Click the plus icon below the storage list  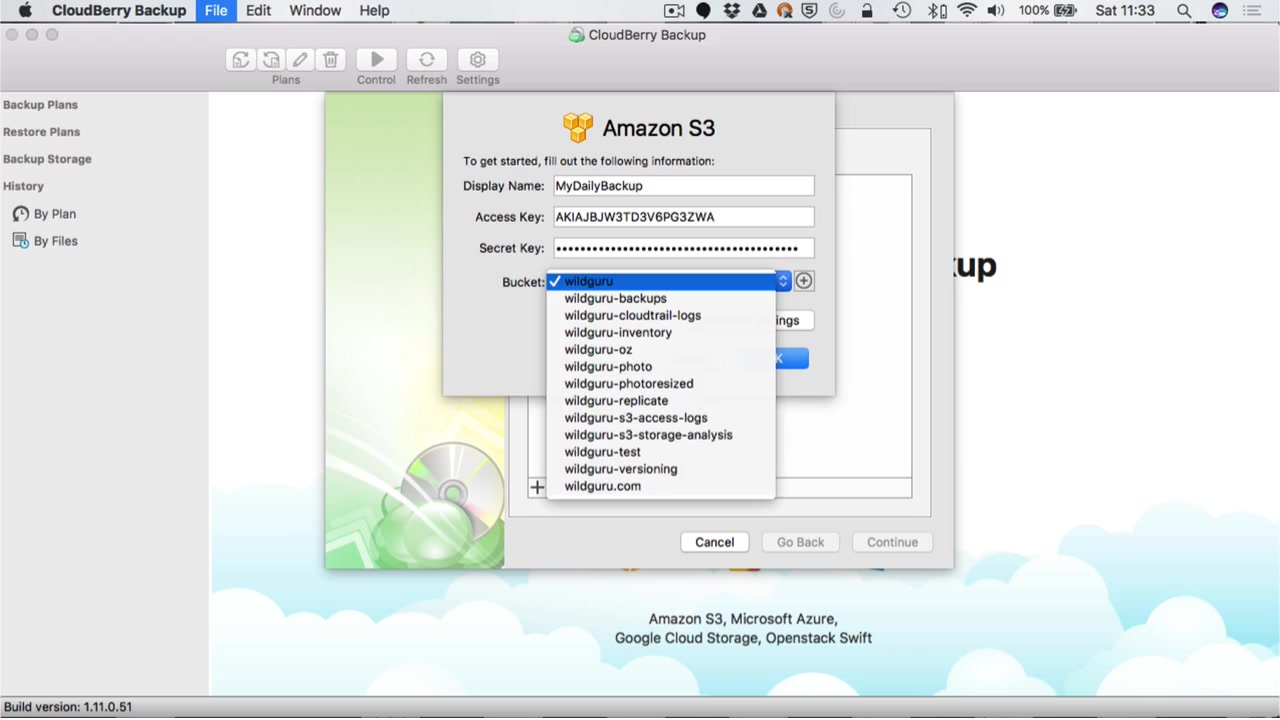(x=537, y=487)
